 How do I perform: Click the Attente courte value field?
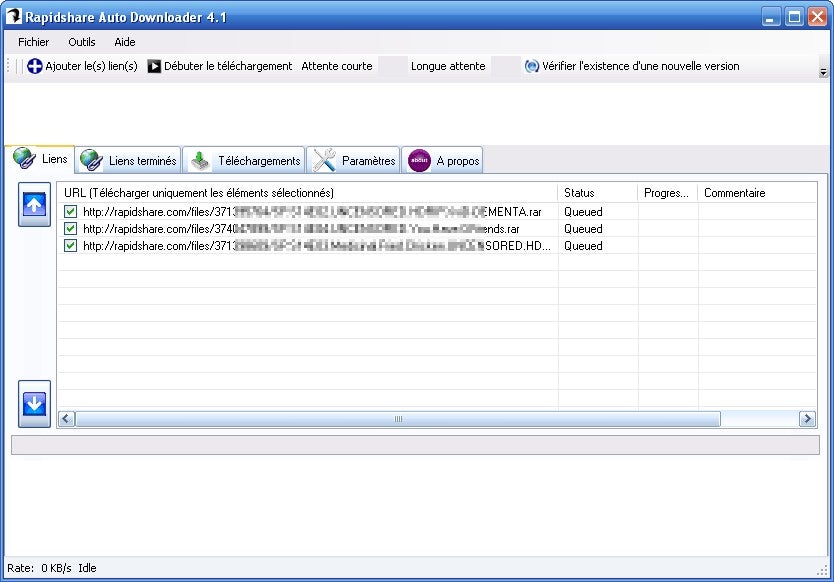(x=393, y=66)
